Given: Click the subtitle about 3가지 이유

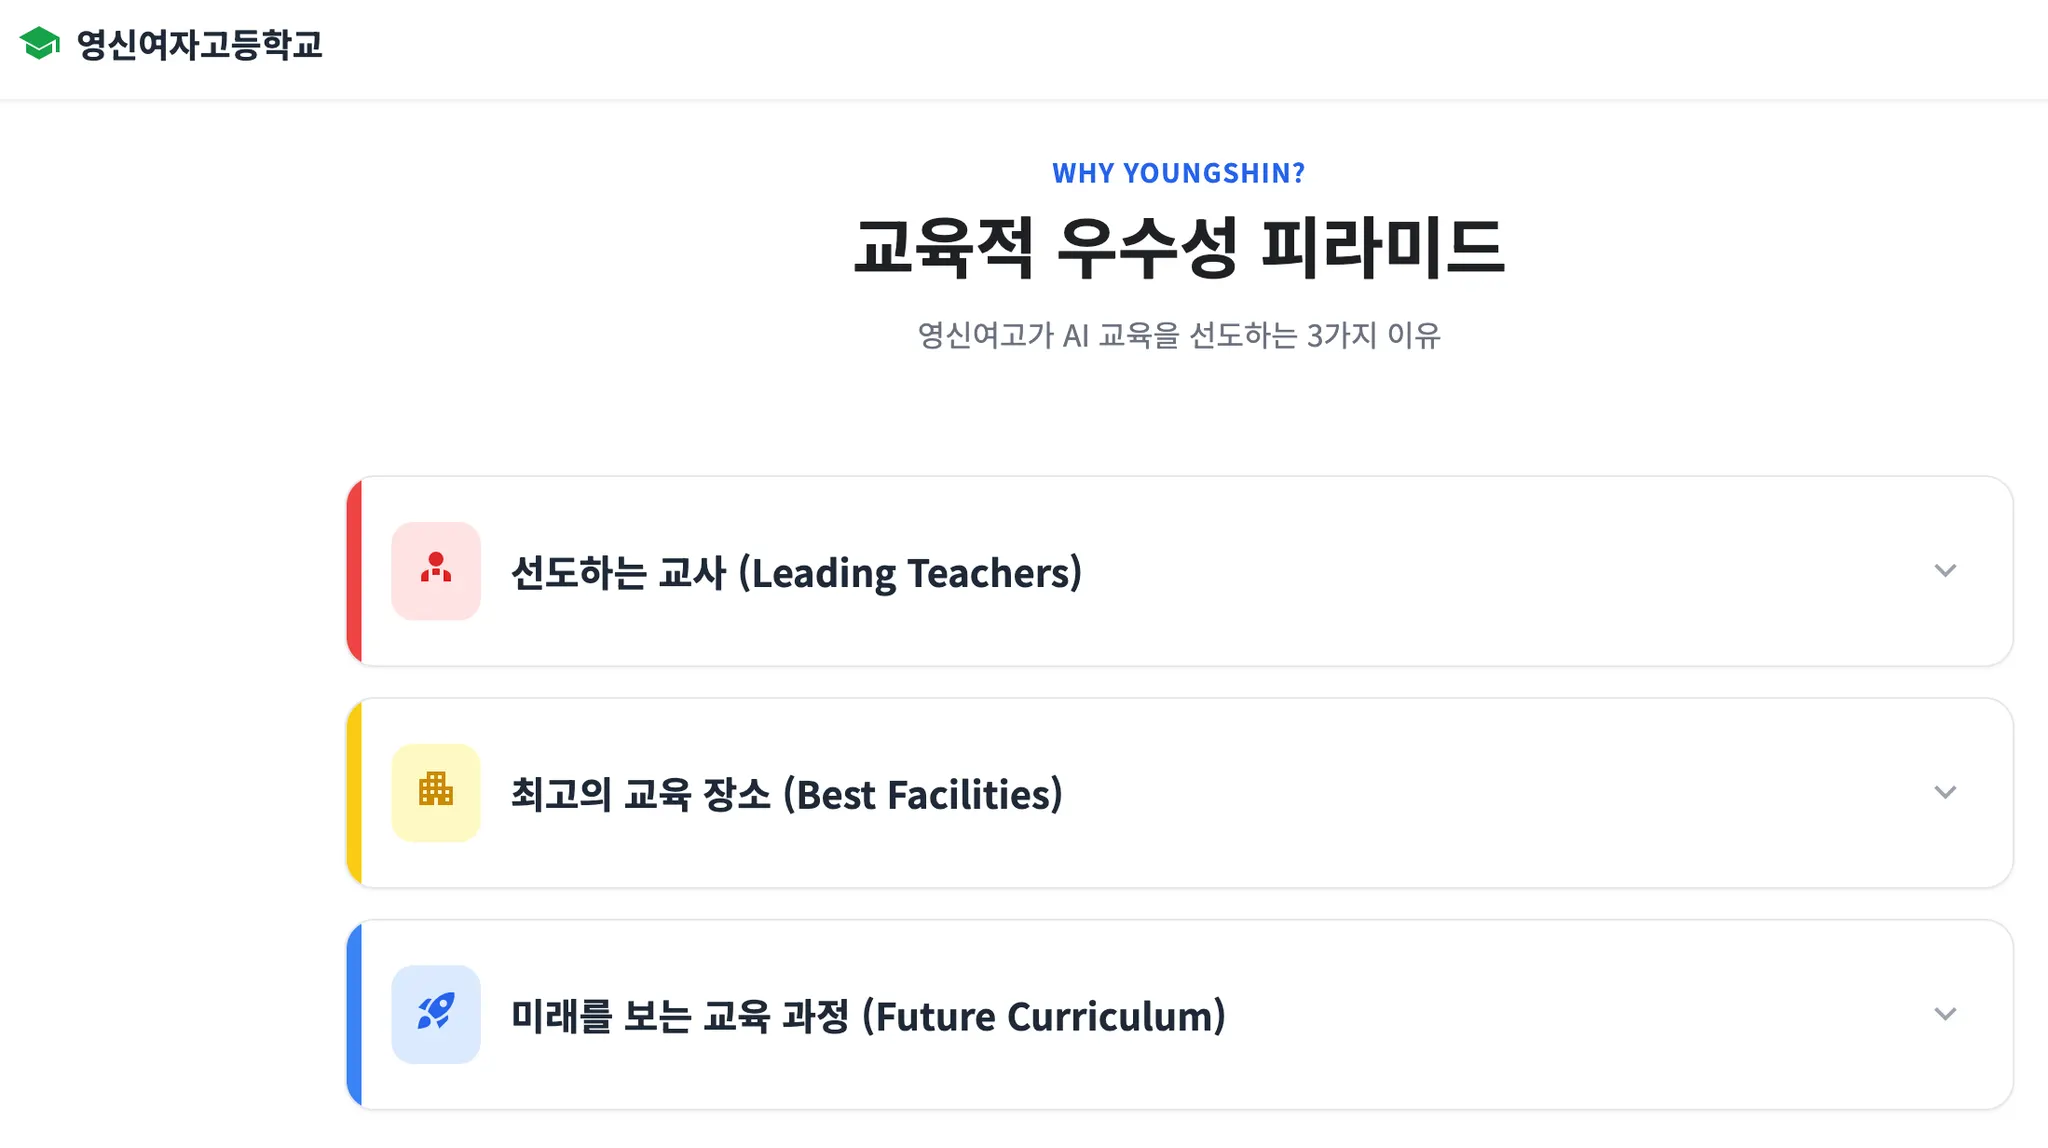Looking at the screenshot, I should click(x=1178, y=335).
